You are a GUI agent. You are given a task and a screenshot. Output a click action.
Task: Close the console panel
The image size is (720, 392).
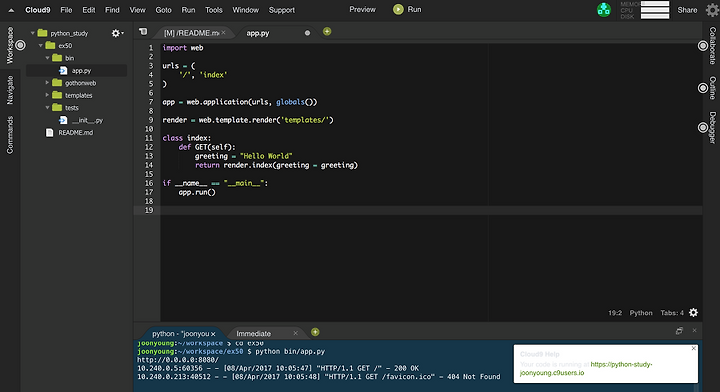[694, 330]
